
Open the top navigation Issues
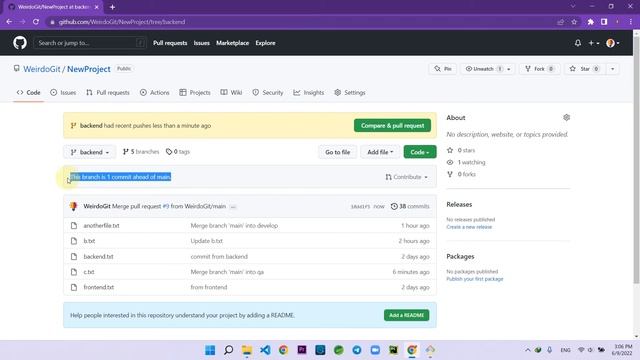(x=202, y=43)
